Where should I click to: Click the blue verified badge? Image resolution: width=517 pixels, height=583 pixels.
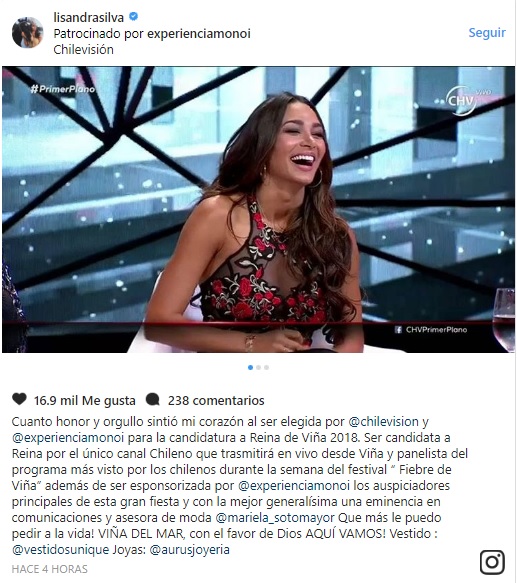[x=133, y=16]
